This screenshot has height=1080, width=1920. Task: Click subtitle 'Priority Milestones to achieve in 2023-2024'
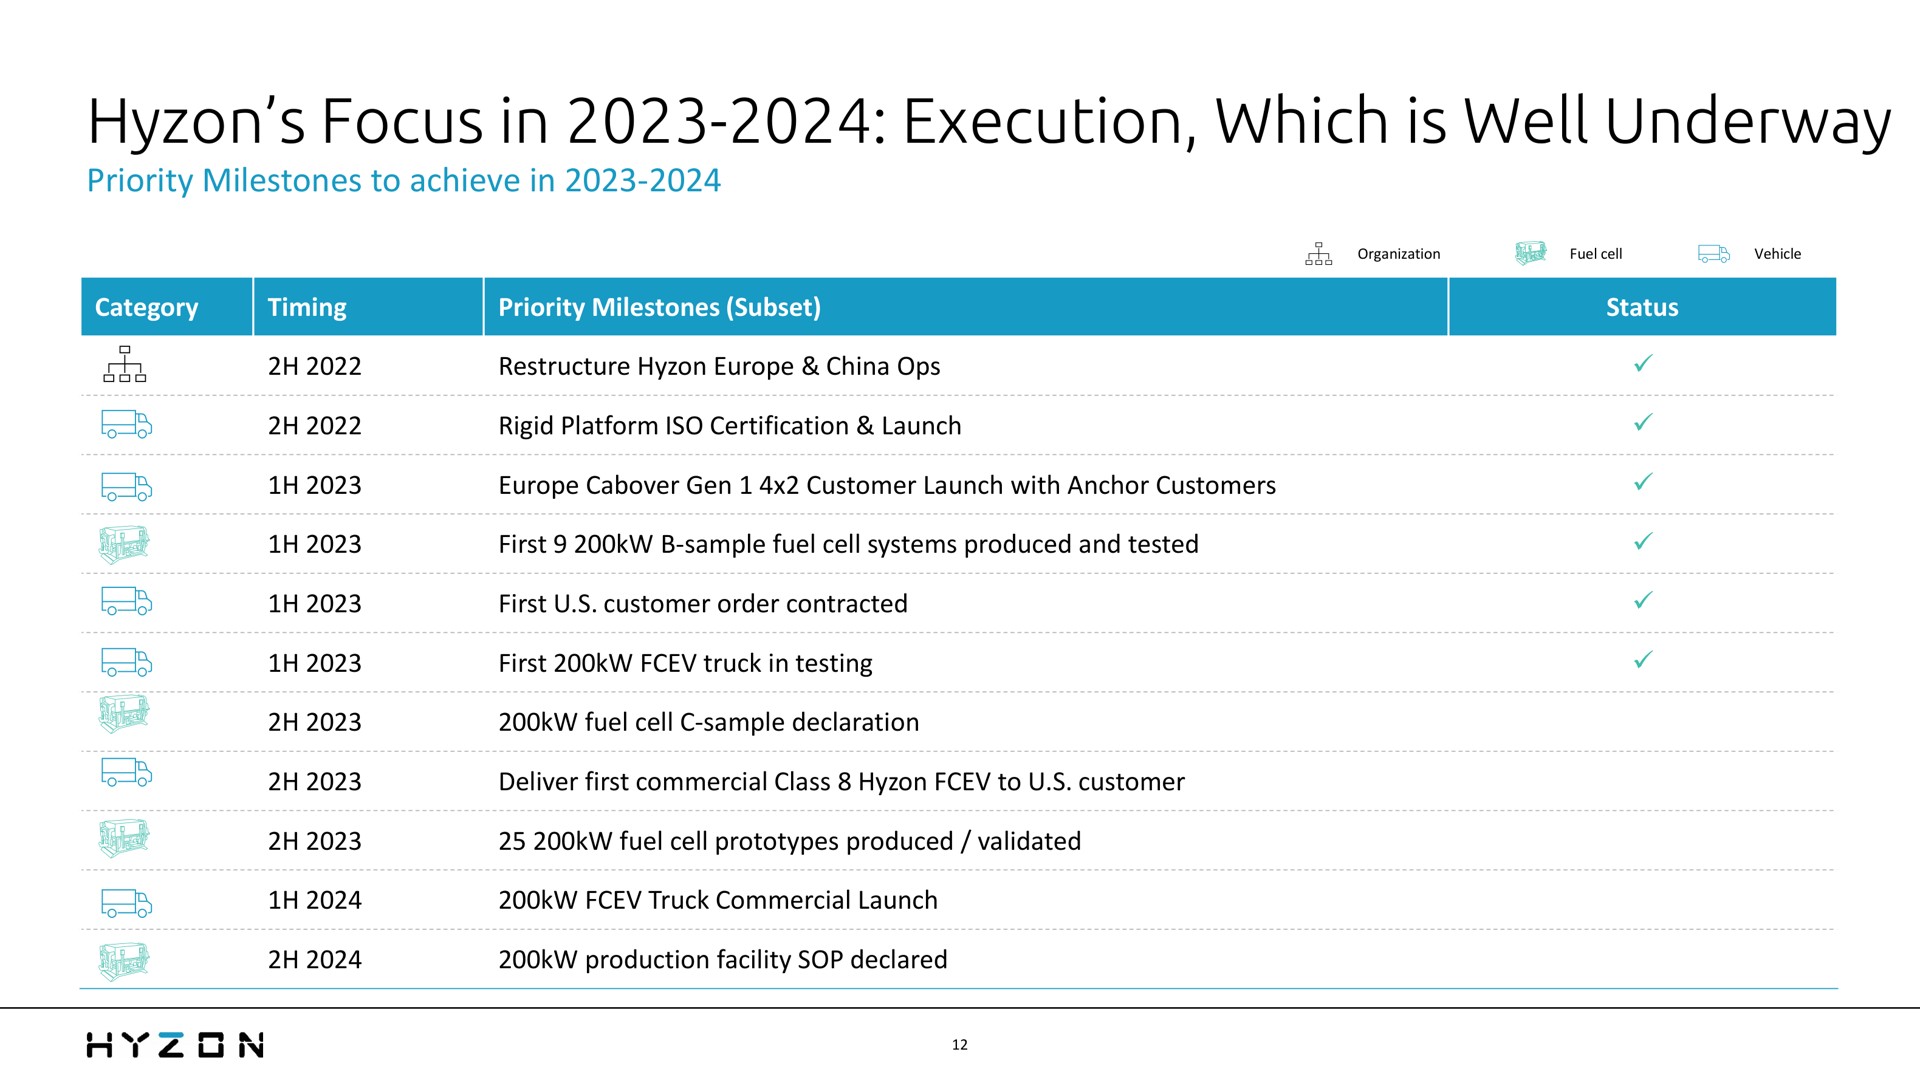point(403,181)
